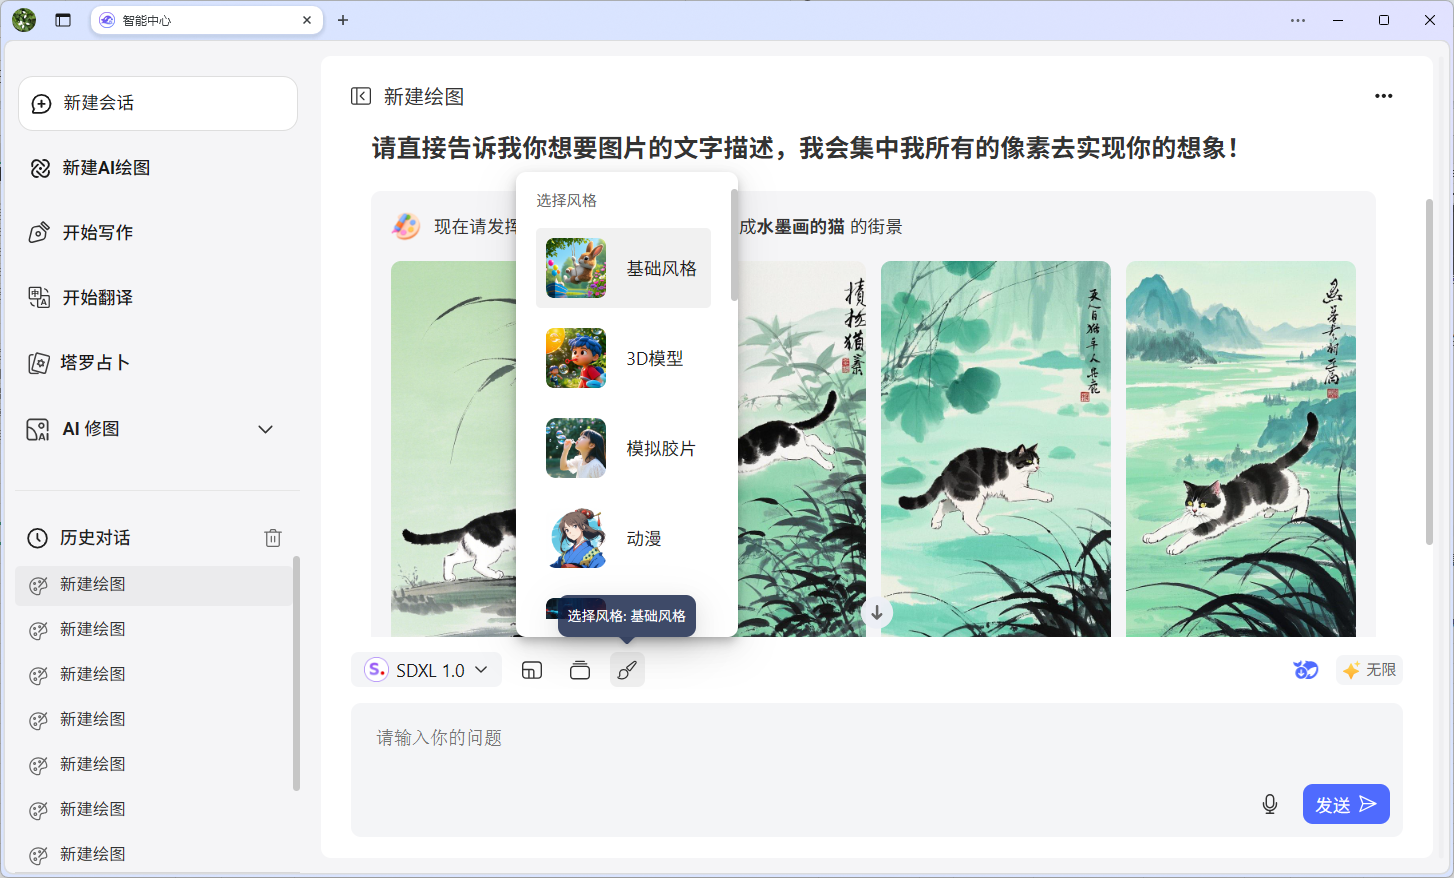Click the style brush icon in toolbar
Image resolution: width=1454 pixels, height=878 pixels.
(627, 670)
